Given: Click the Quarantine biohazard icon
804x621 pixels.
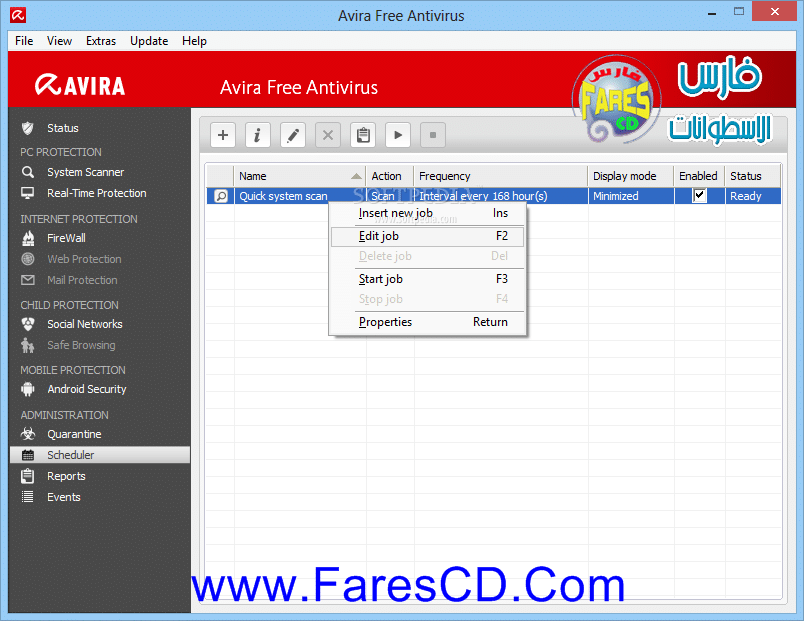Looking at the screenshot, I should [28, 434].
